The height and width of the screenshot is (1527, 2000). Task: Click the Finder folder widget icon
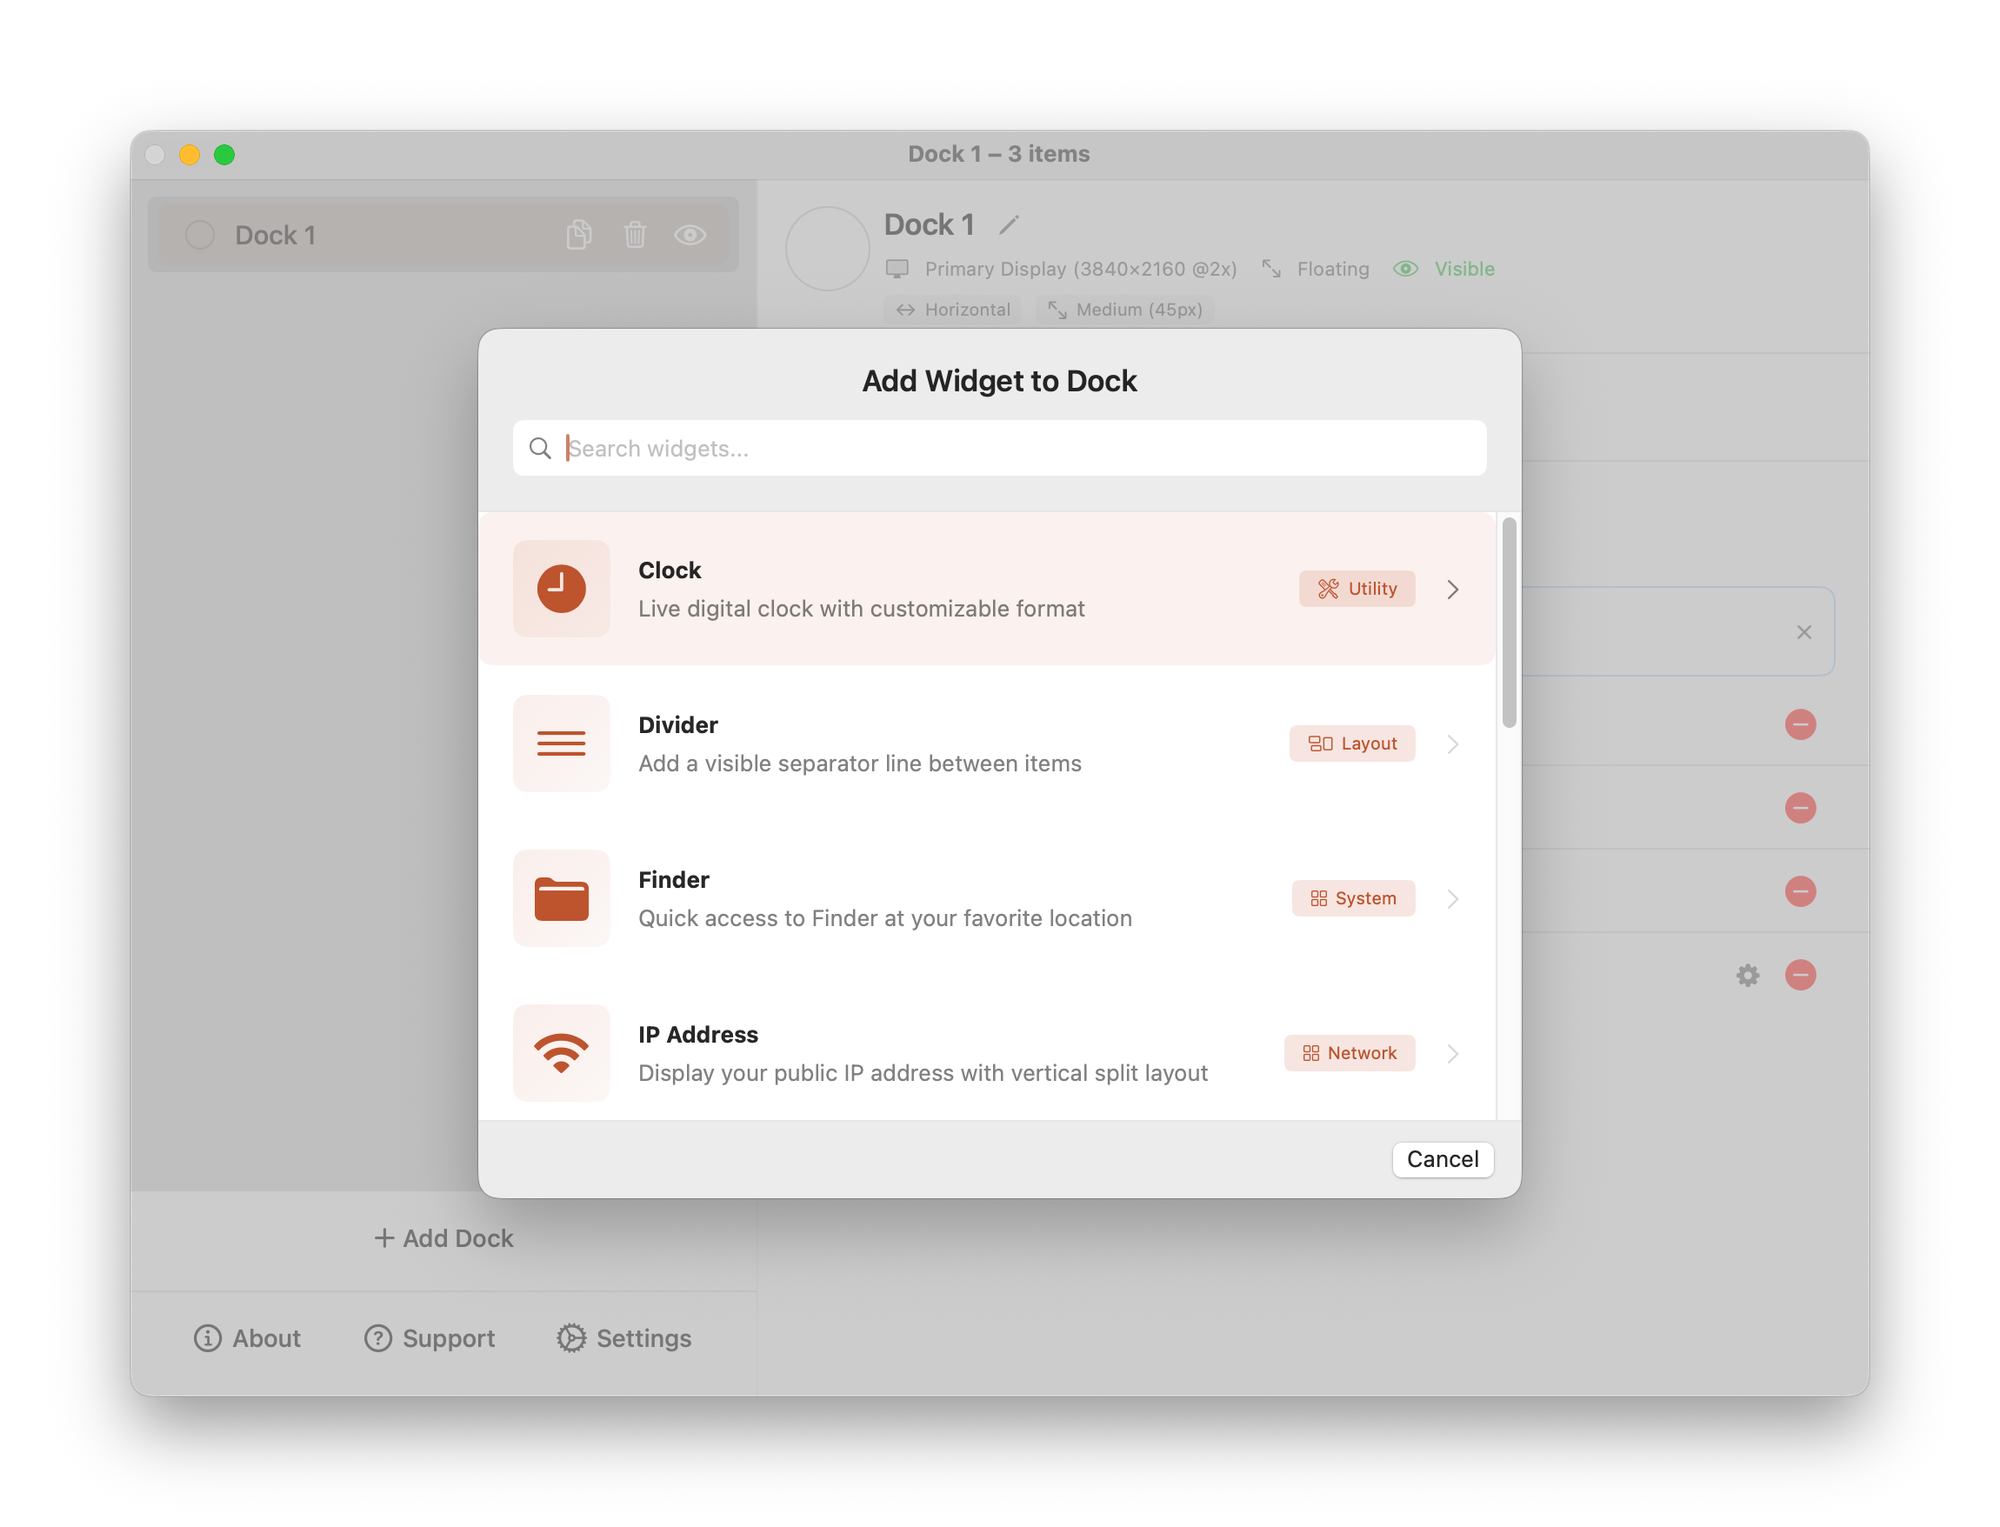(561, 898)
